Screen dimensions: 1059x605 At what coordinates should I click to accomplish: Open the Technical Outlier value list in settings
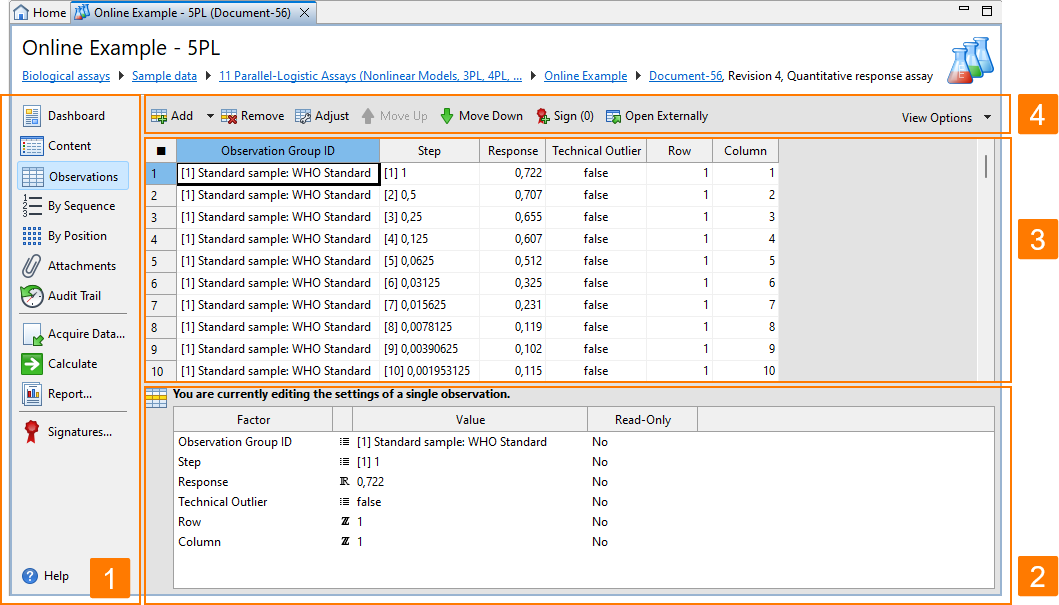click(x=344, y=502)
